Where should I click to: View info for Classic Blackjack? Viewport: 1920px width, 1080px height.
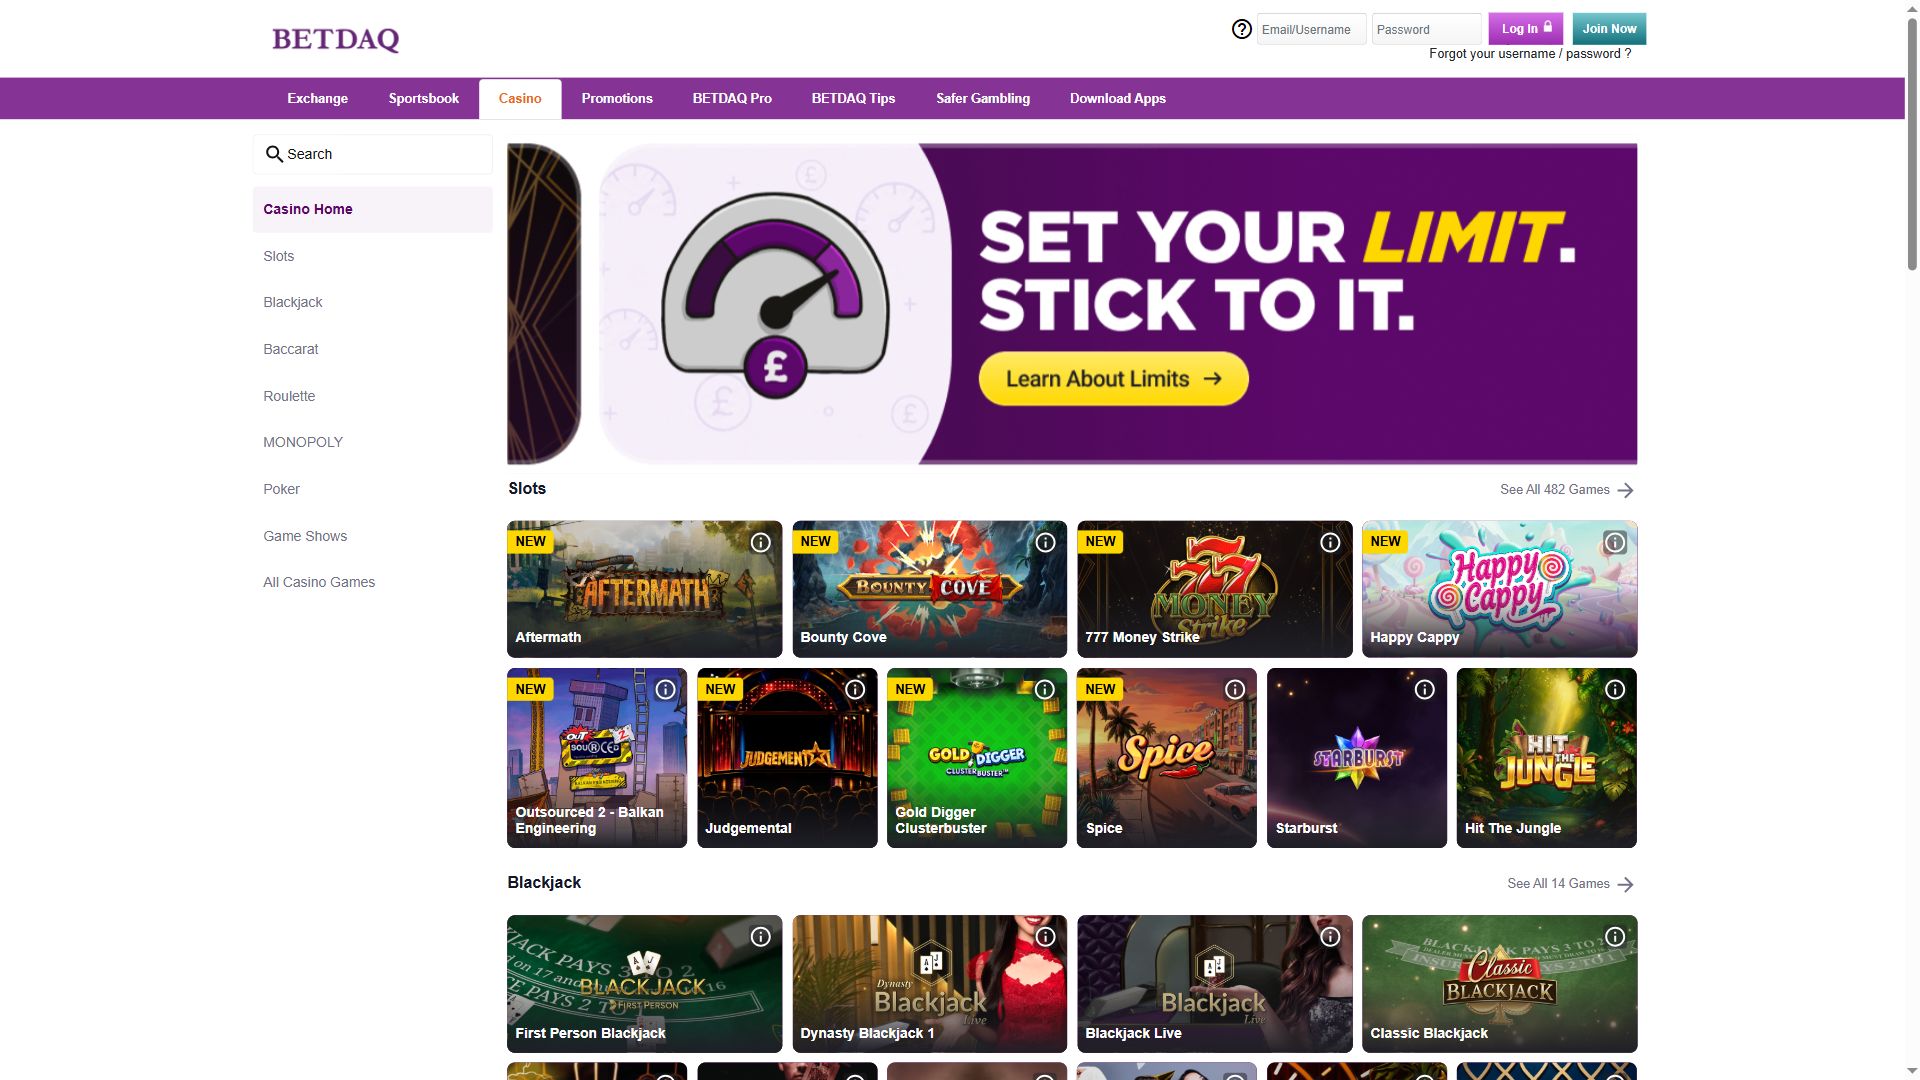1615,937
